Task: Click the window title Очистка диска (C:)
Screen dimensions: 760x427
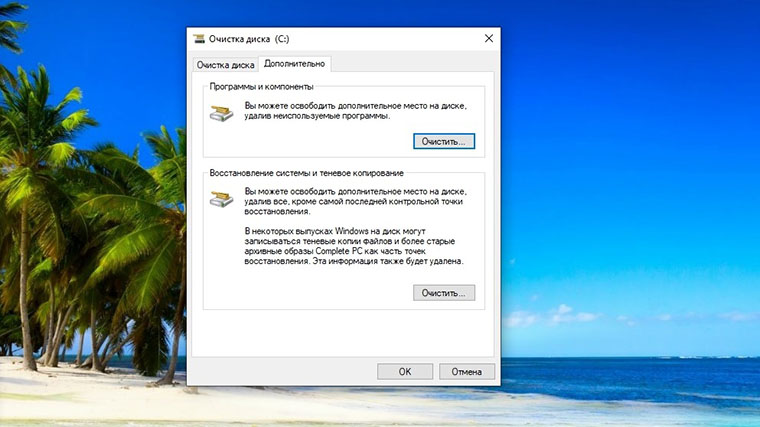Action: click(x=249, y=39)
